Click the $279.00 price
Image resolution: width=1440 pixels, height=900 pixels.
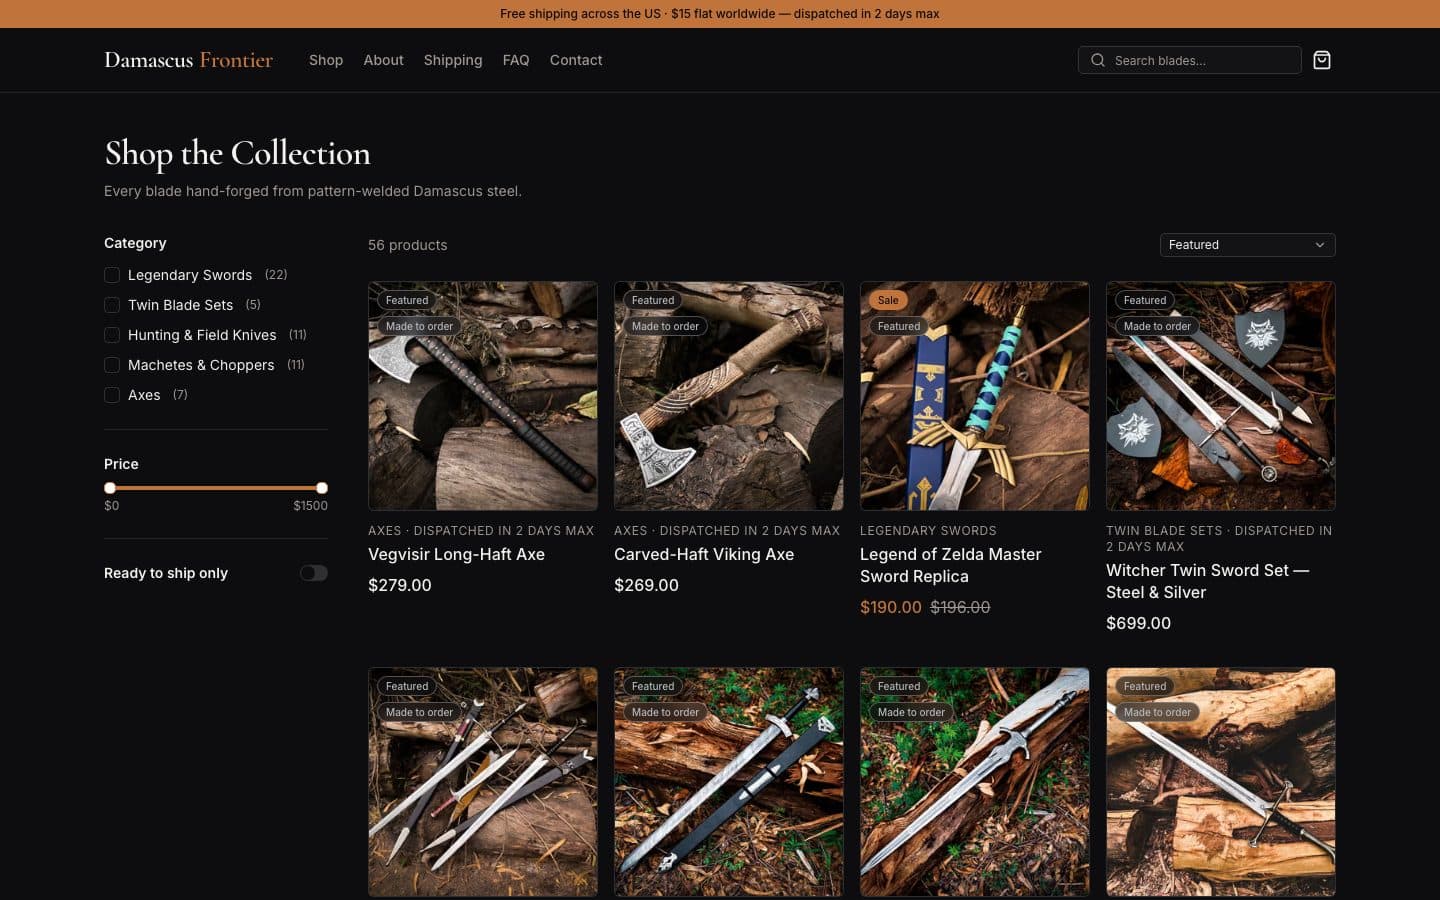400,585
